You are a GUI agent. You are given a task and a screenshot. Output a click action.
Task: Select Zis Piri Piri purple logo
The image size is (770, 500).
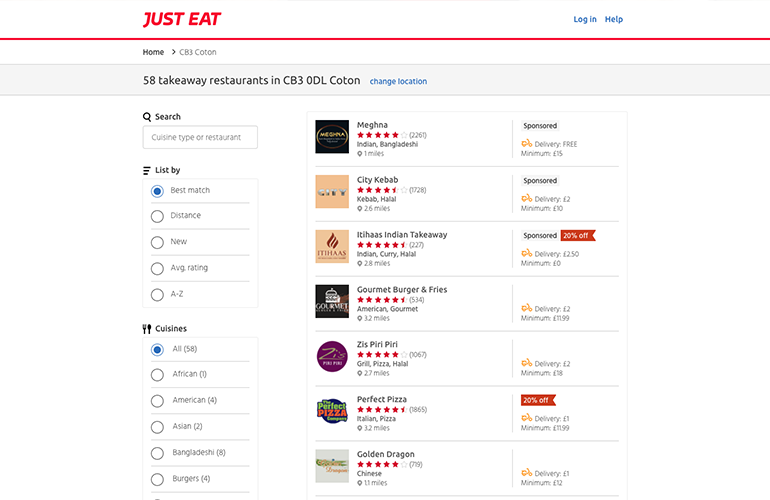coord(332,357)
